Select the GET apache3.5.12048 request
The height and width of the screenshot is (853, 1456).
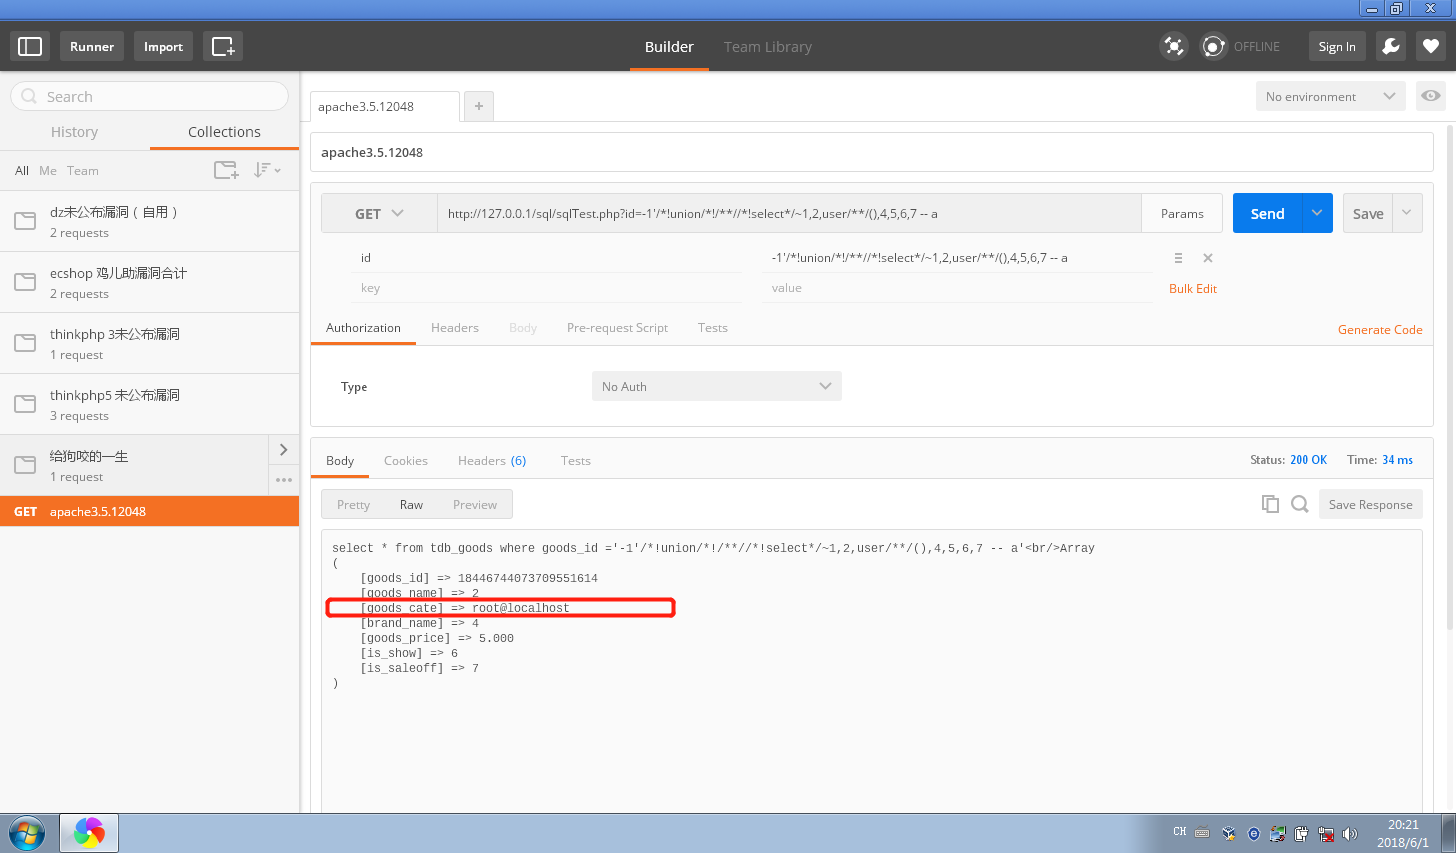(x=149, y=511)
